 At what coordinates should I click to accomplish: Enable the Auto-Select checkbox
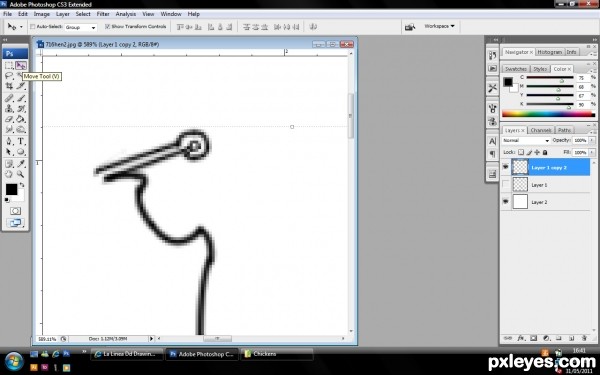(33, 26)
